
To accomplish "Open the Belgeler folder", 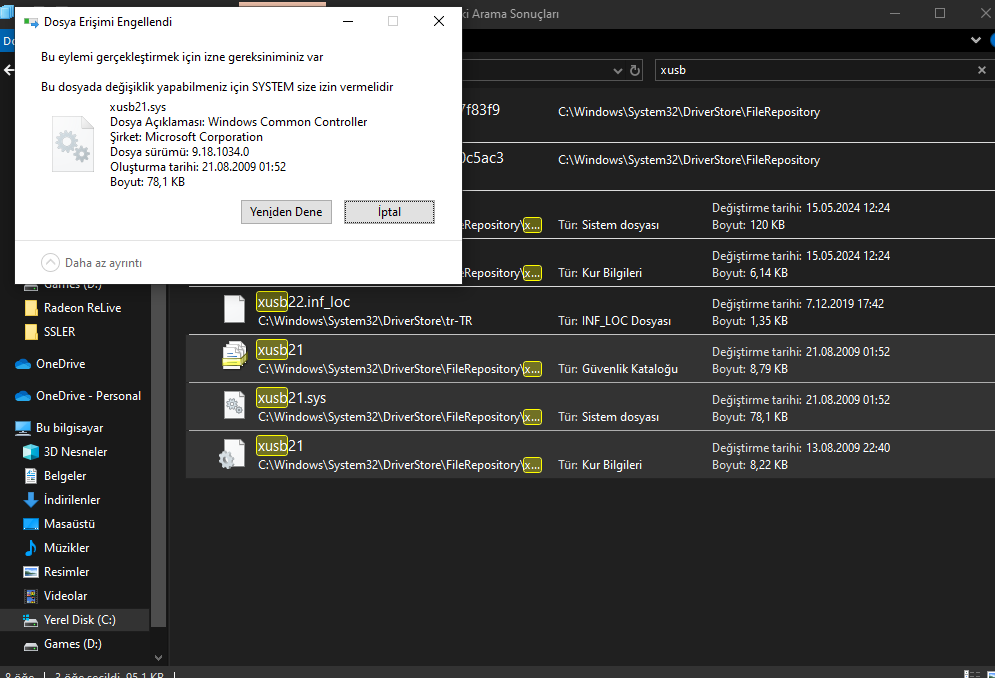I will coord(65,476).
